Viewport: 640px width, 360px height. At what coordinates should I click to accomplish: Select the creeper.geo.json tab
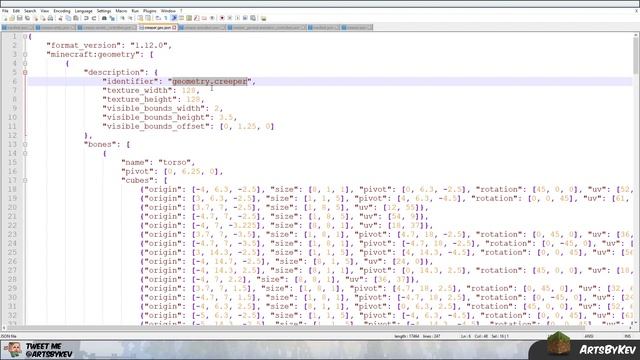(x=157, y=27)
